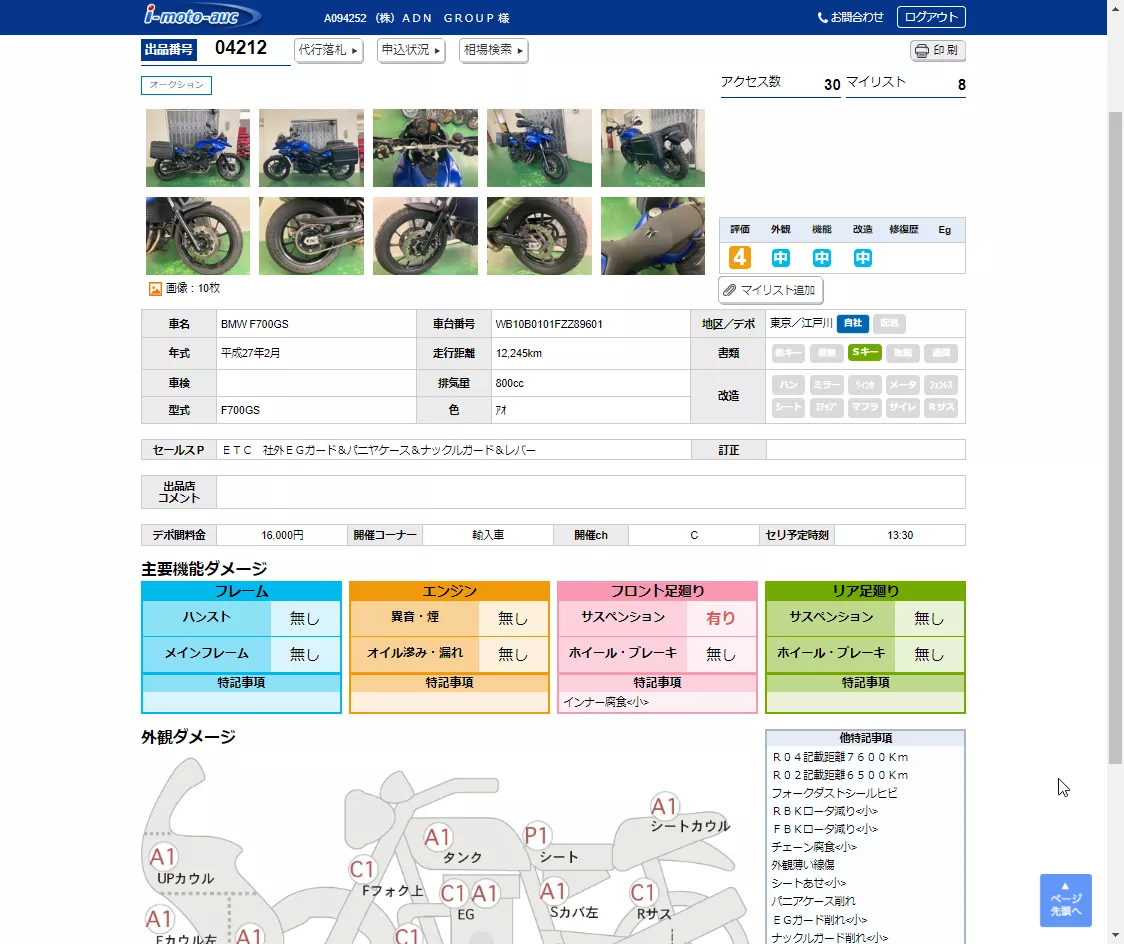
Task: Toggle the green Sキー document badge
Action: (x=865, y=353)
